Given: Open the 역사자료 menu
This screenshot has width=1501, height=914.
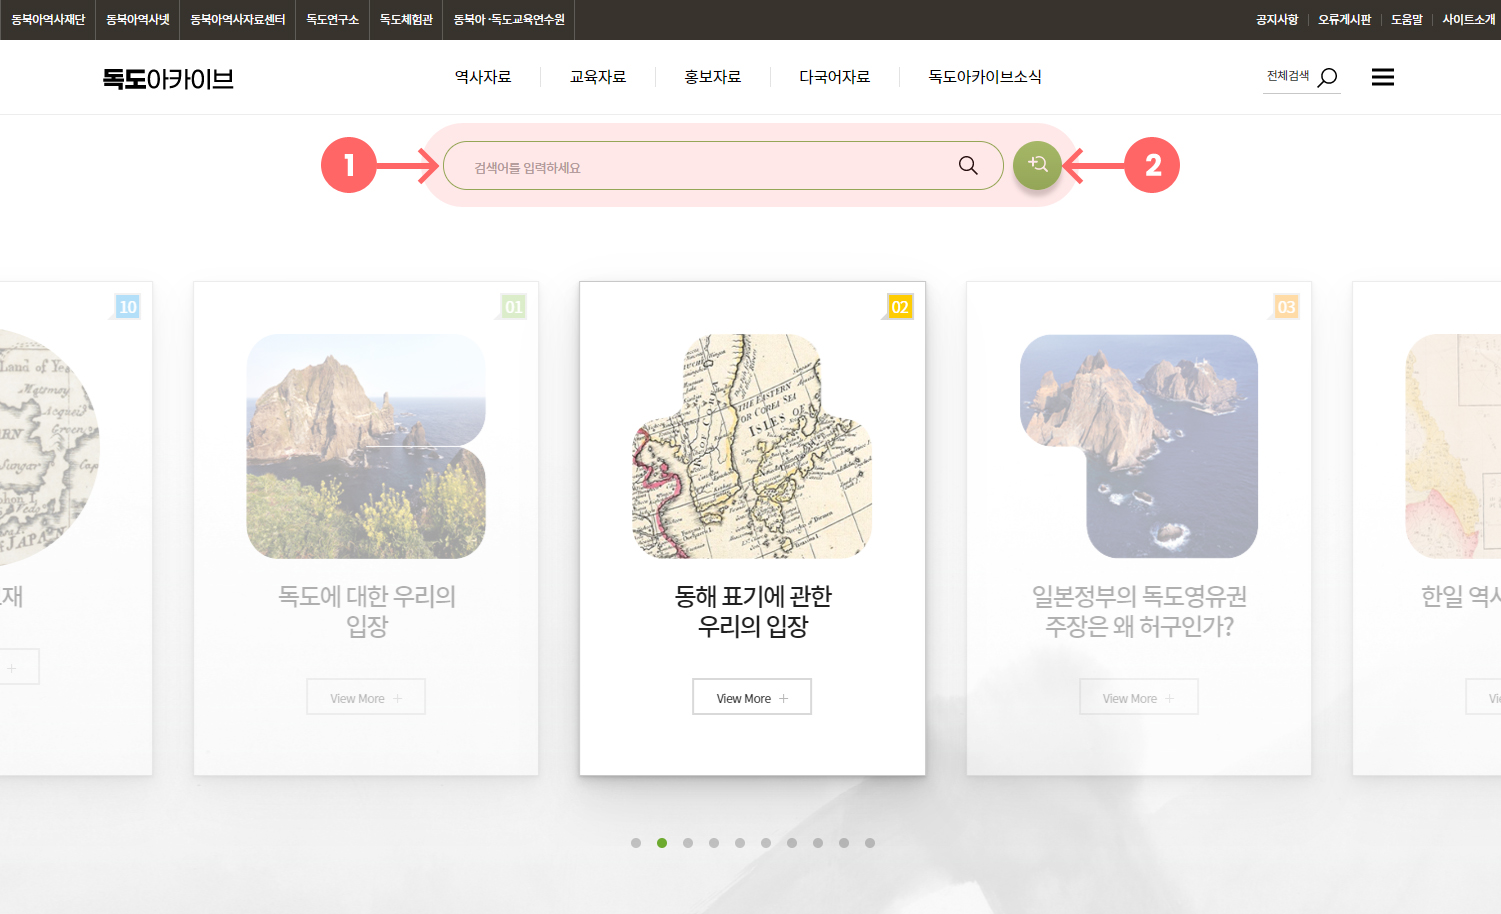Looking at the screenshot, I should point(483,76).
